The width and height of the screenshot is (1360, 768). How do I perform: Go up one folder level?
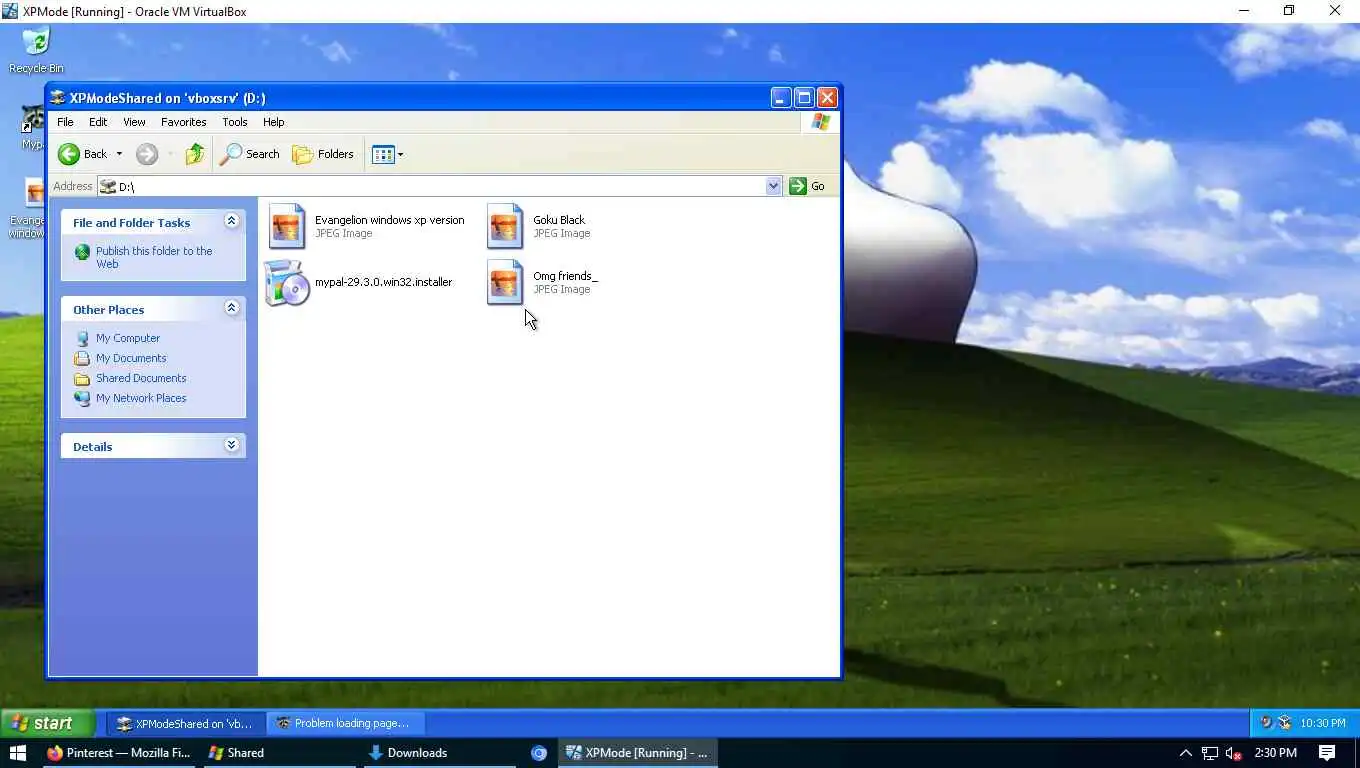pos(195,154)
